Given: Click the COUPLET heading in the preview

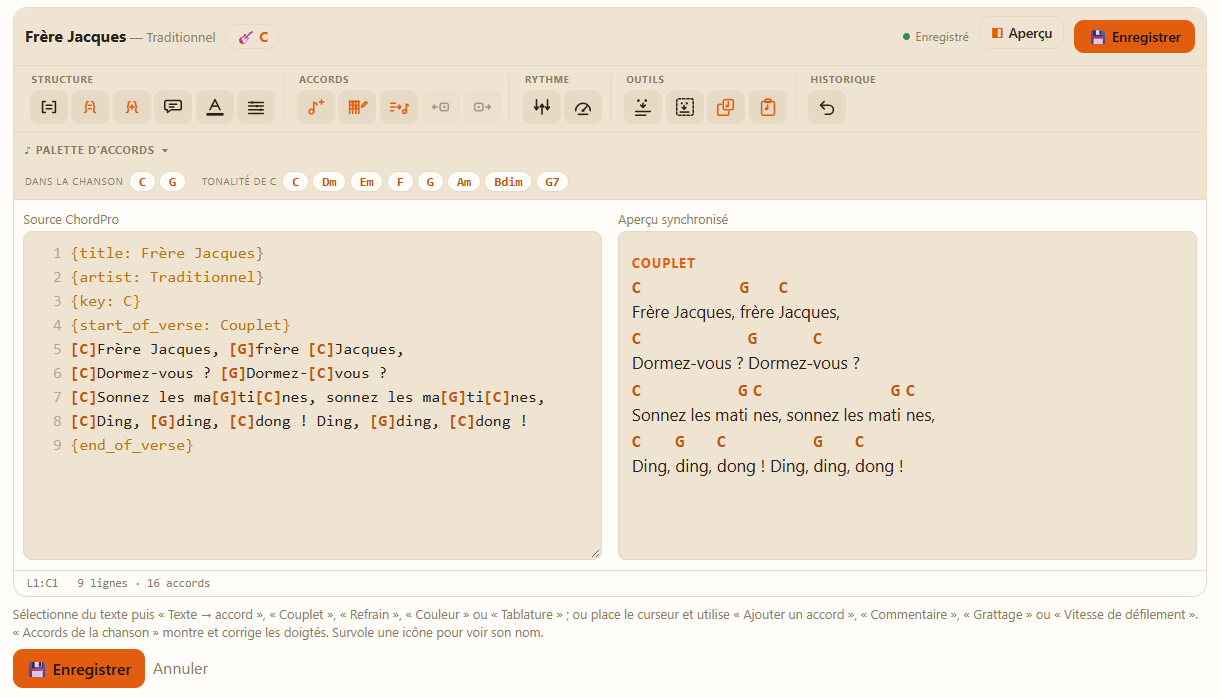Looking at the screenshot, I should point(664,263).
